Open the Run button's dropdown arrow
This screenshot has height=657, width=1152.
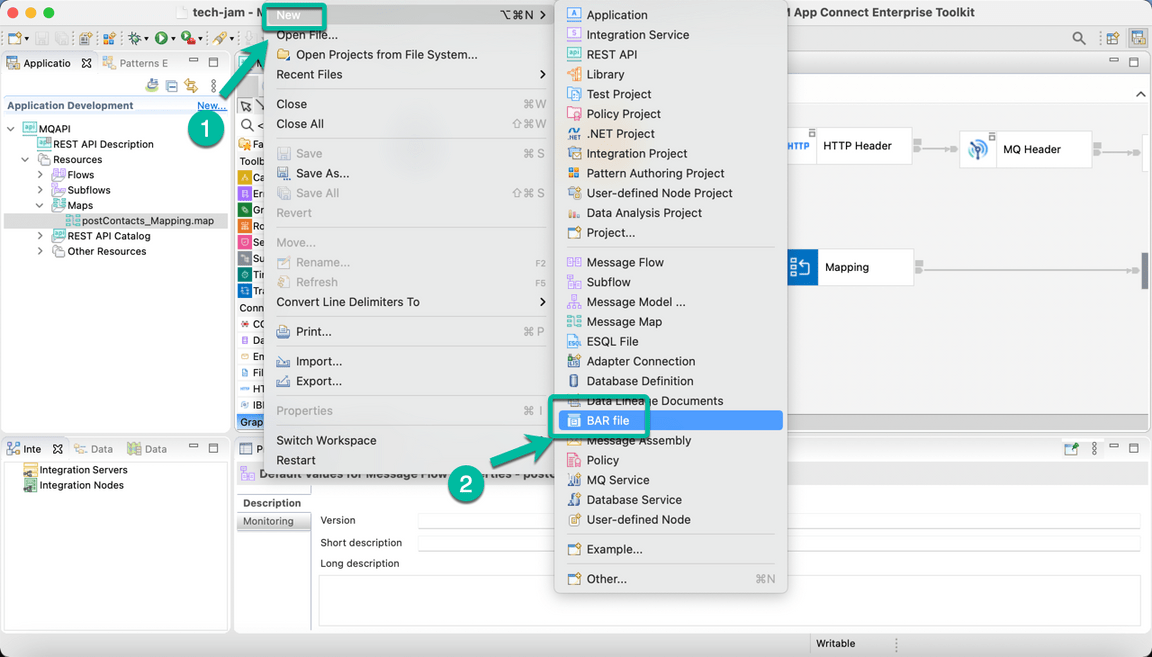point(172,37)
